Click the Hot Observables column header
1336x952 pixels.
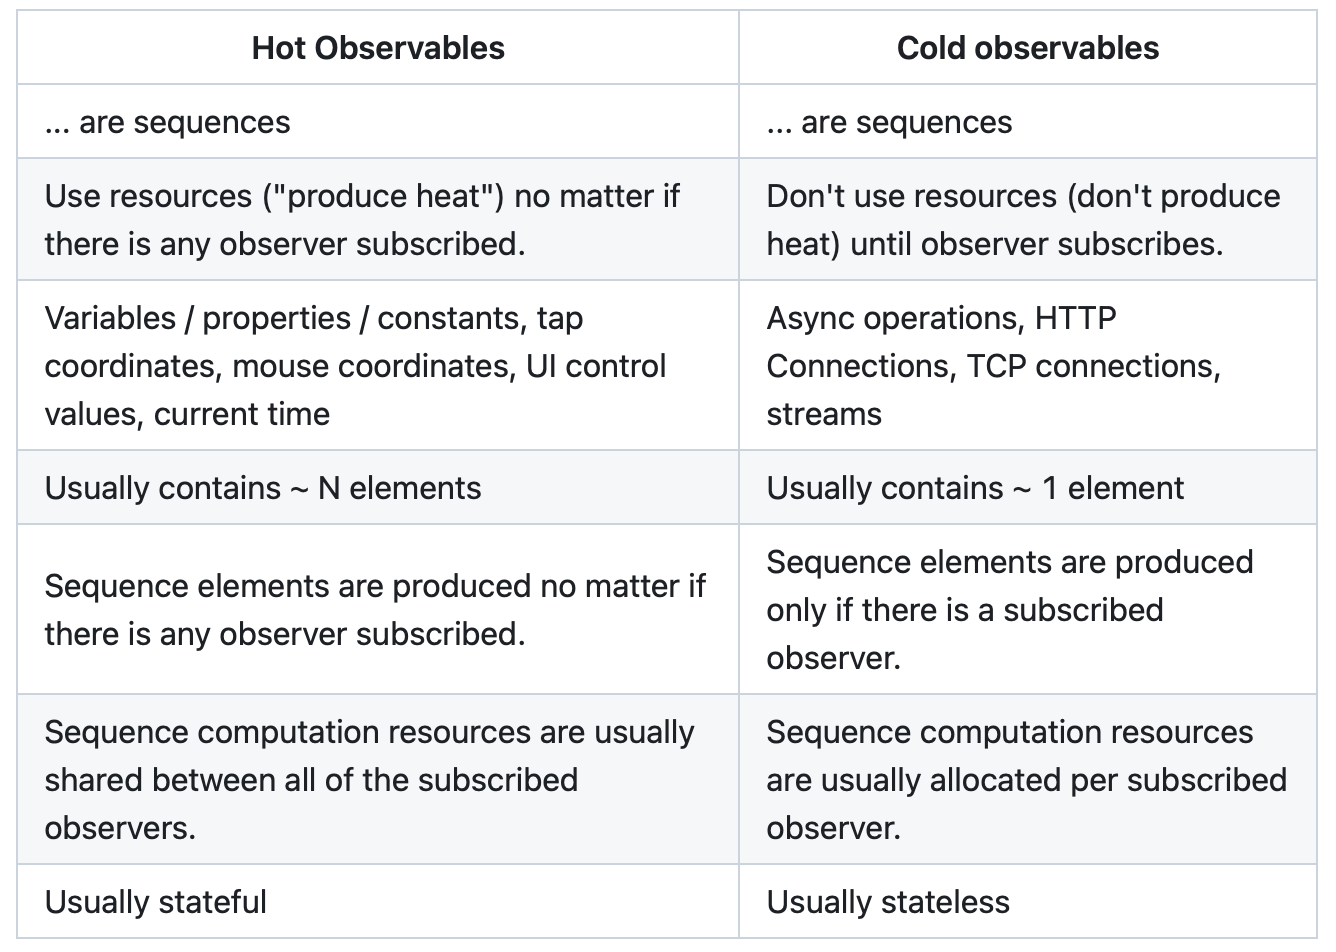(x=378, y=48)
